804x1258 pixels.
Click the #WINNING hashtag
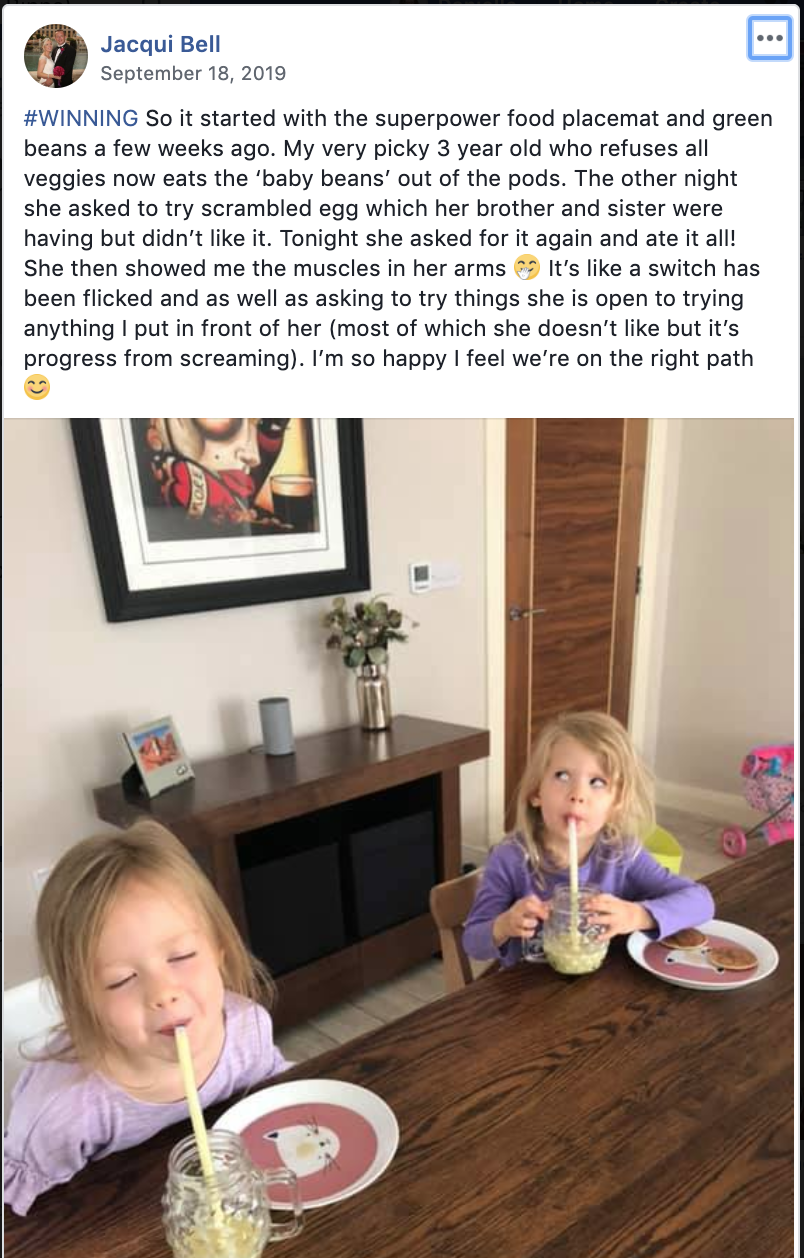81,118
